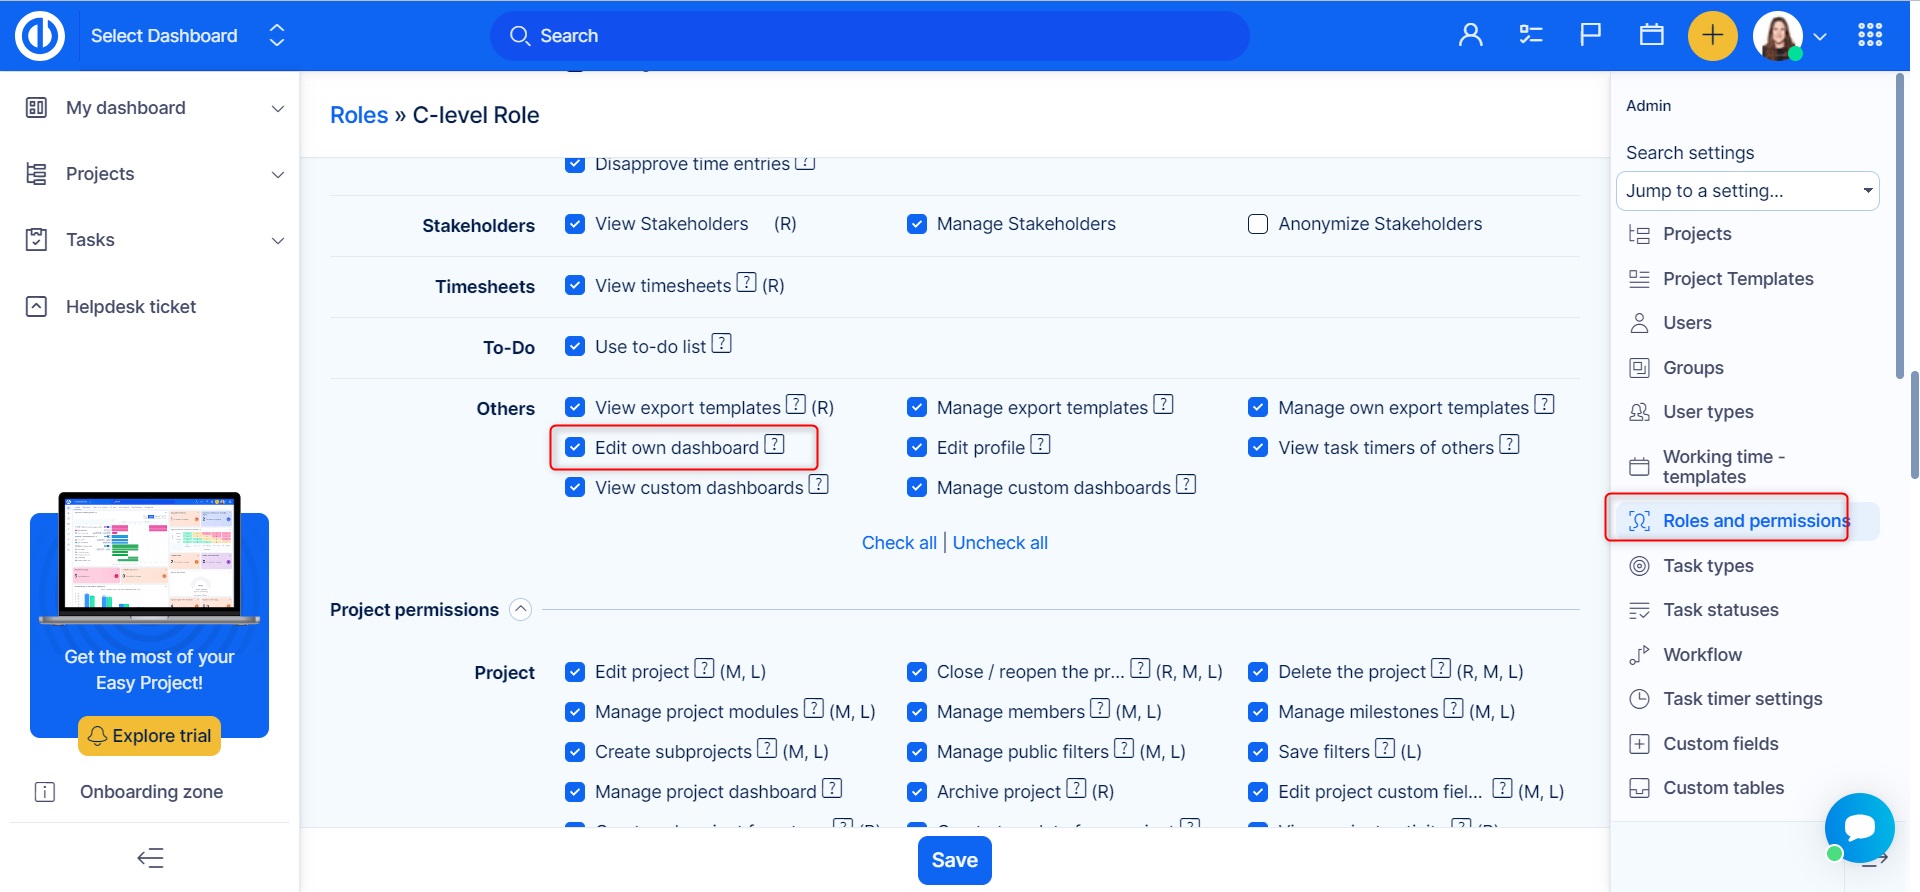Click the task list icon in header
Screen dimensions: 1920x892
tap(1530, 36)
